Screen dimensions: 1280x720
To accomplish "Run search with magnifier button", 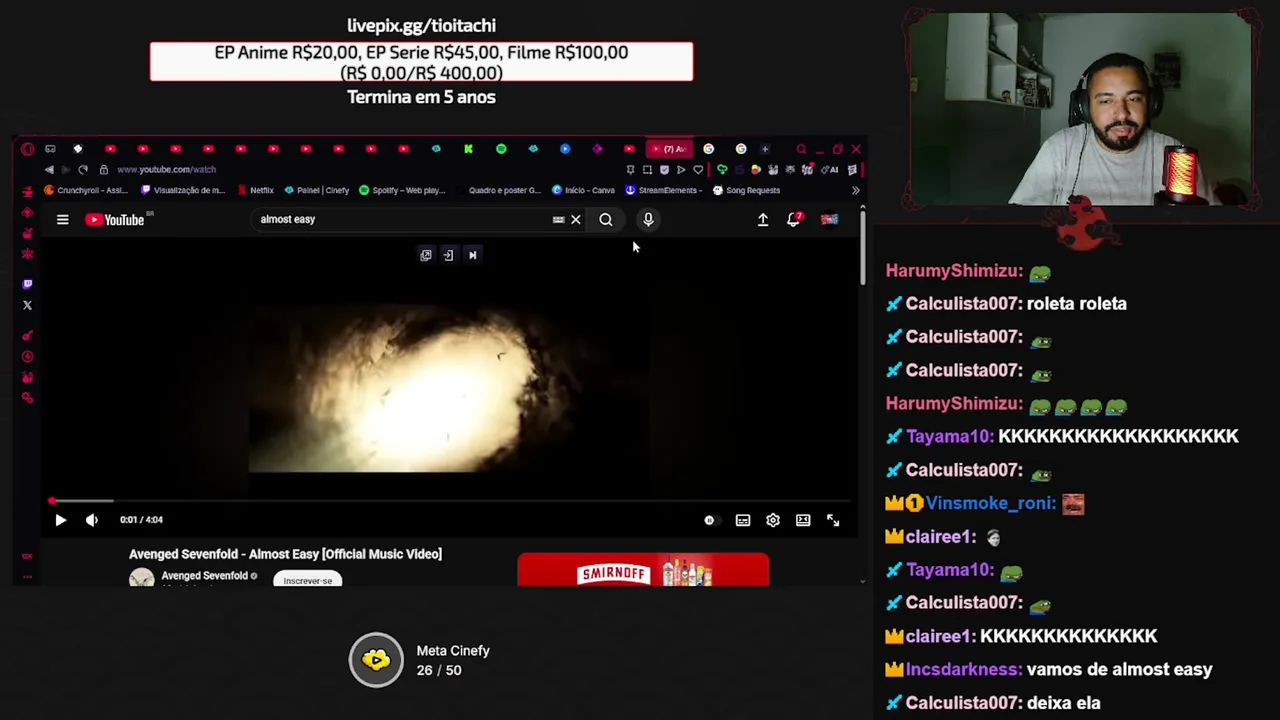I will (606, 220).
